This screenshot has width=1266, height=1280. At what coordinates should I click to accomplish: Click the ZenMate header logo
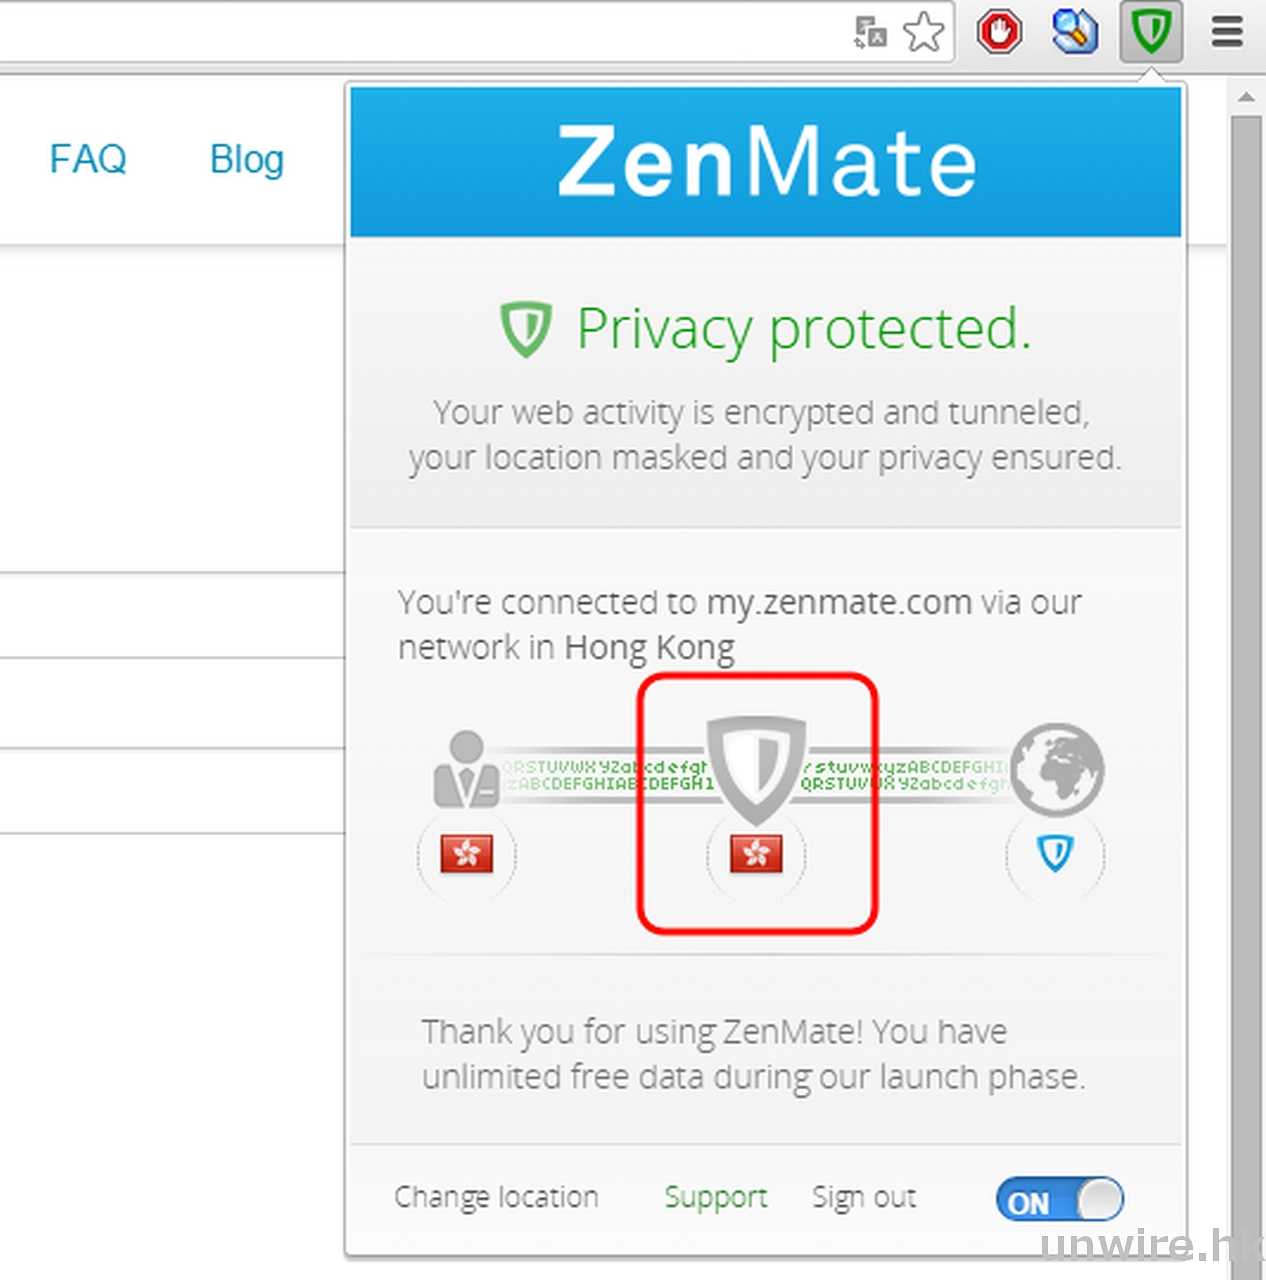click(766, 162)
